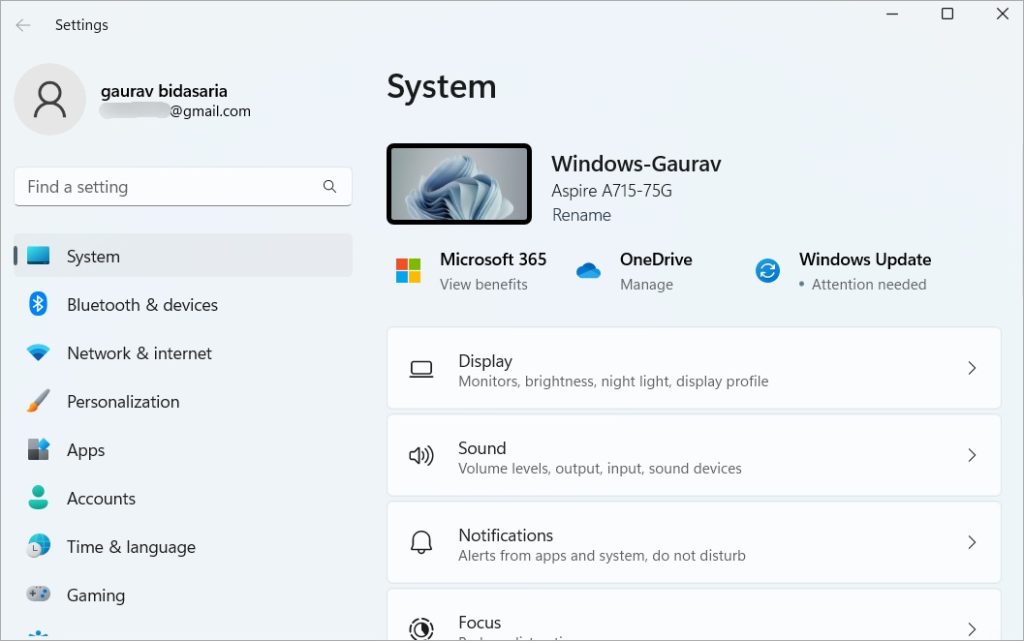Click the Rename link under device name
The height and width of the screenshot is (641, 1024).
[x=581, y=215]
